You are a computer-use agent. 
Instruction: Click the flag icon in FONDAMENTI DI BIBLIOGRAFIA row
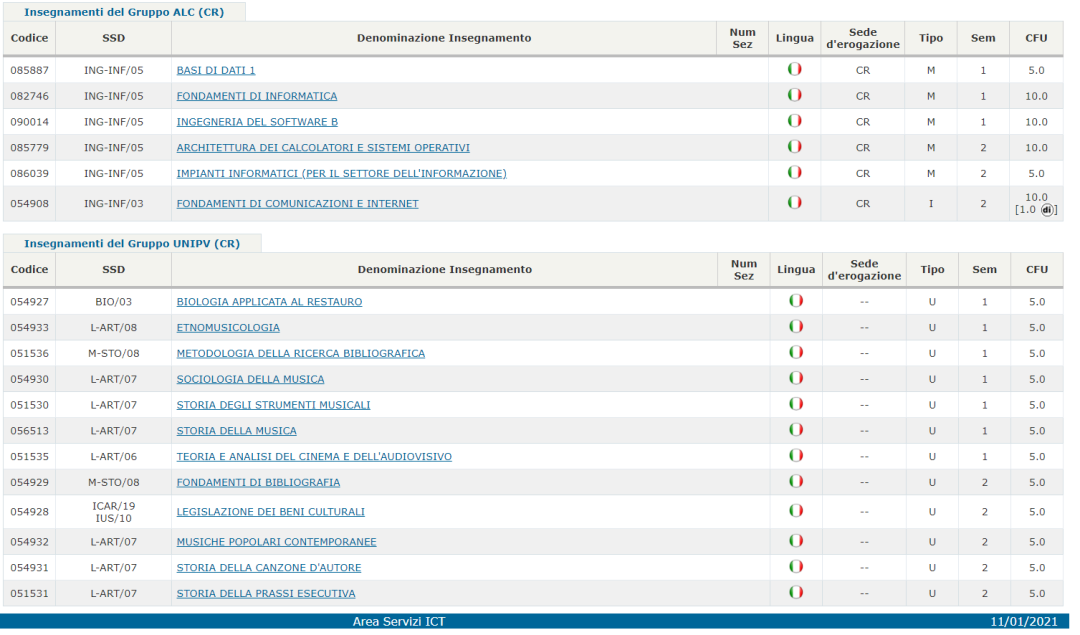point(796,481)
